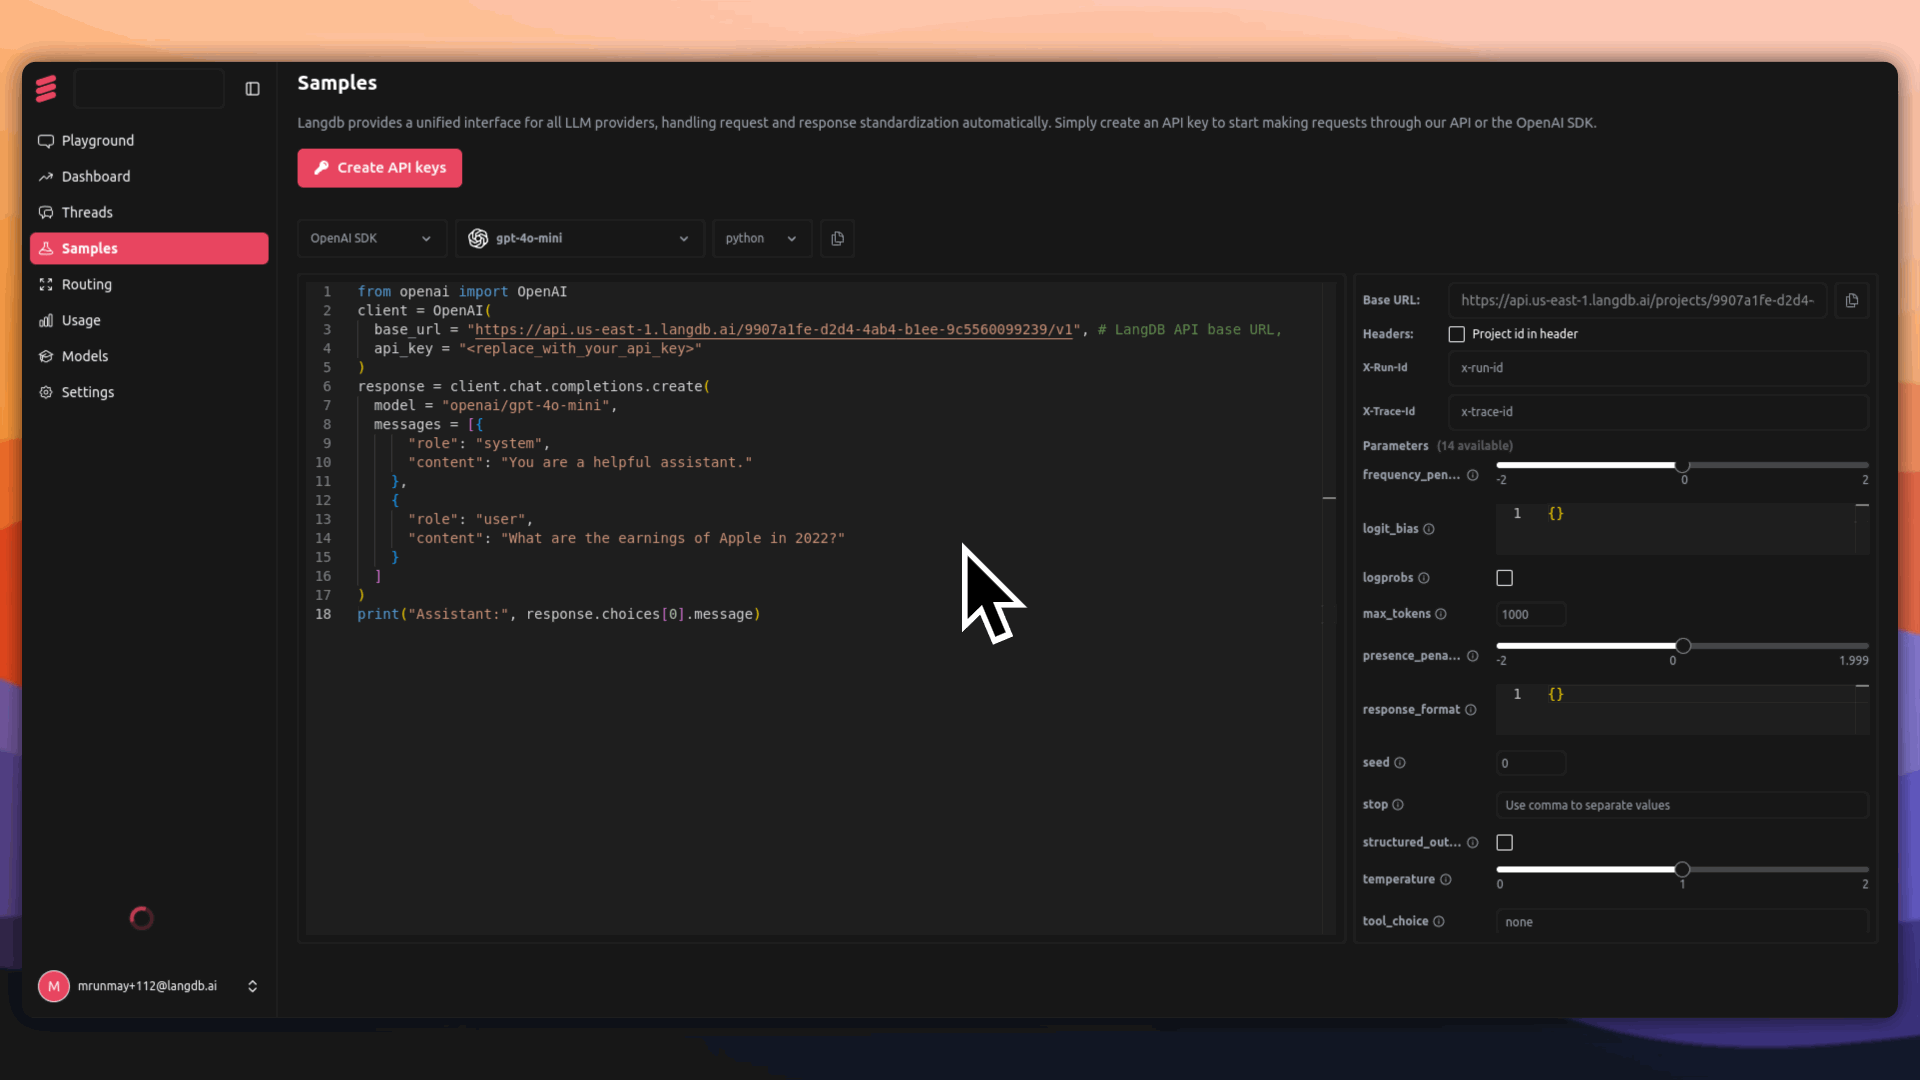Copy the code sample using the copy icon
1920x1080 pixels.
point(837,238)
